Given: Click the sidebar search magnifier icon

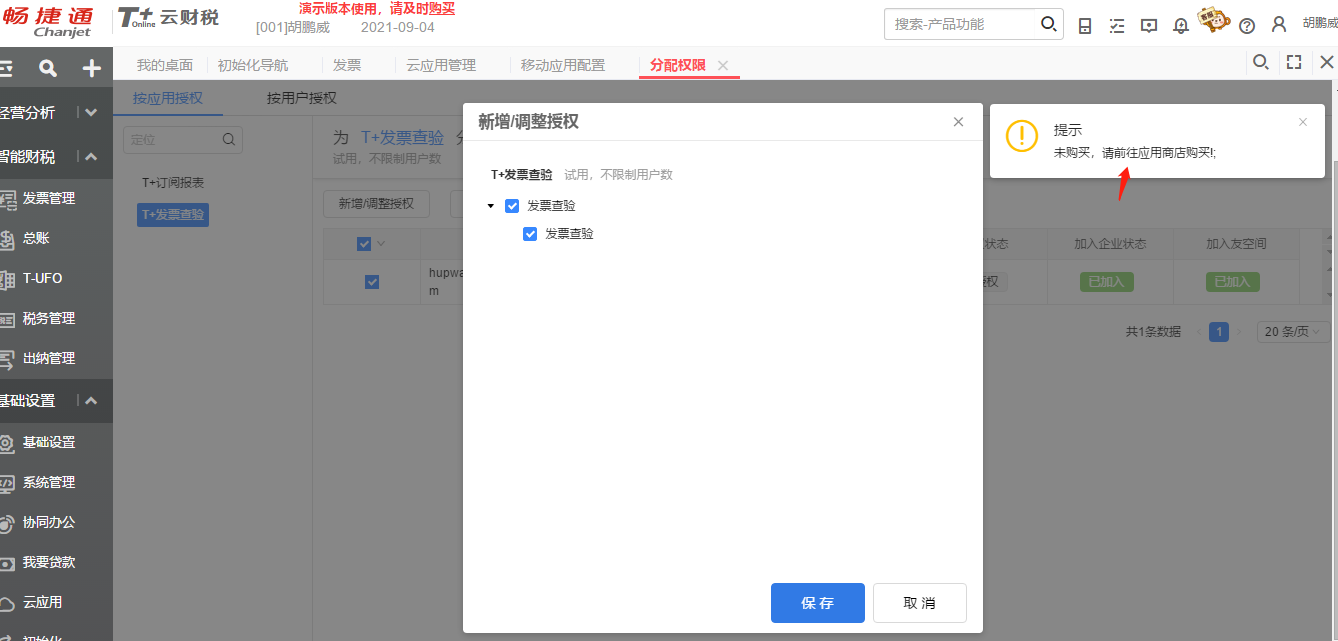Looking at the screenshot, I should [47, 68].
